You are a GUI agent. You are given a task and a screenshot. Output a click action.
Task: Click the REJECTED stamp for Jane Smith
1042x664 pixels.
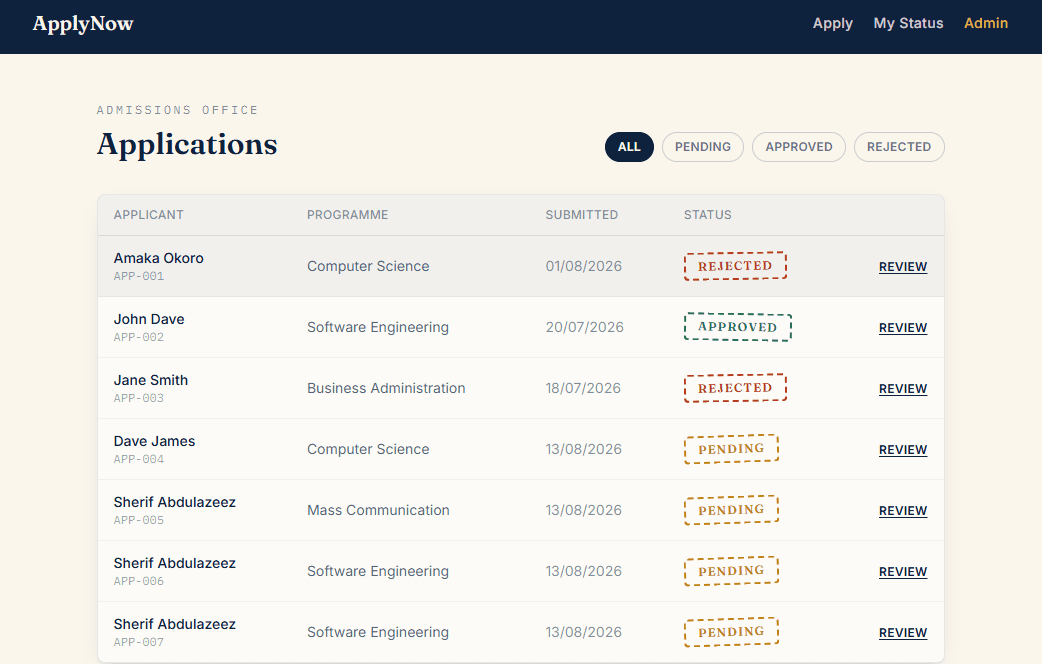coord(735,388)
